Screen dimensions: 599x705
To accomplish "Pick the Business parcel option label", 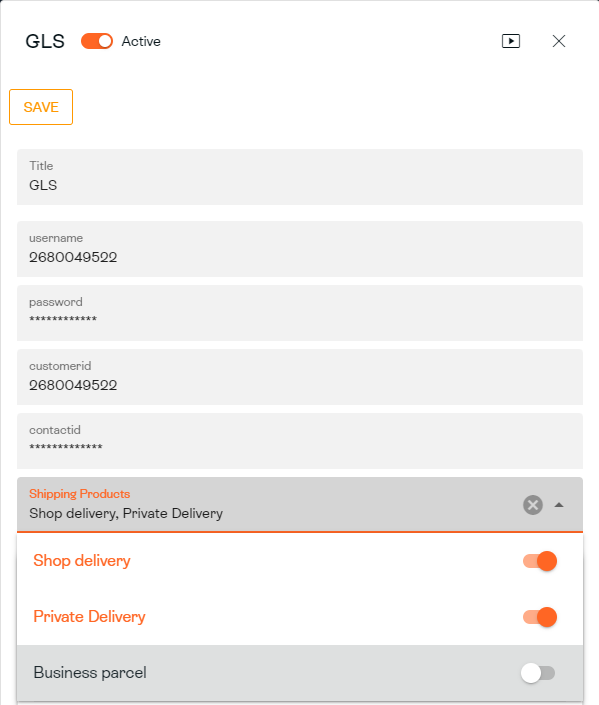I will pyautogui.click(x=90, y=673).
